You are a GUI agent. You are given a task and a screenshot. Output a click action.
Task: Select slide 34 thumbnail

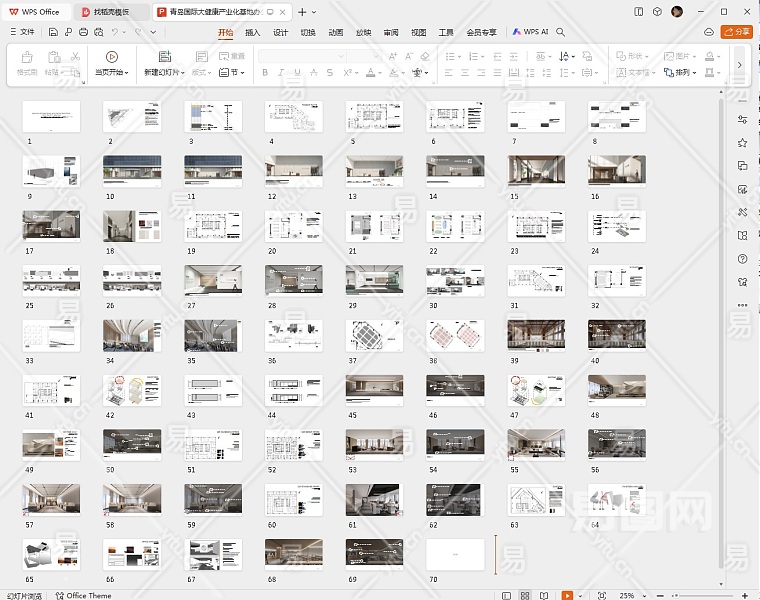[x=132, y=335]
